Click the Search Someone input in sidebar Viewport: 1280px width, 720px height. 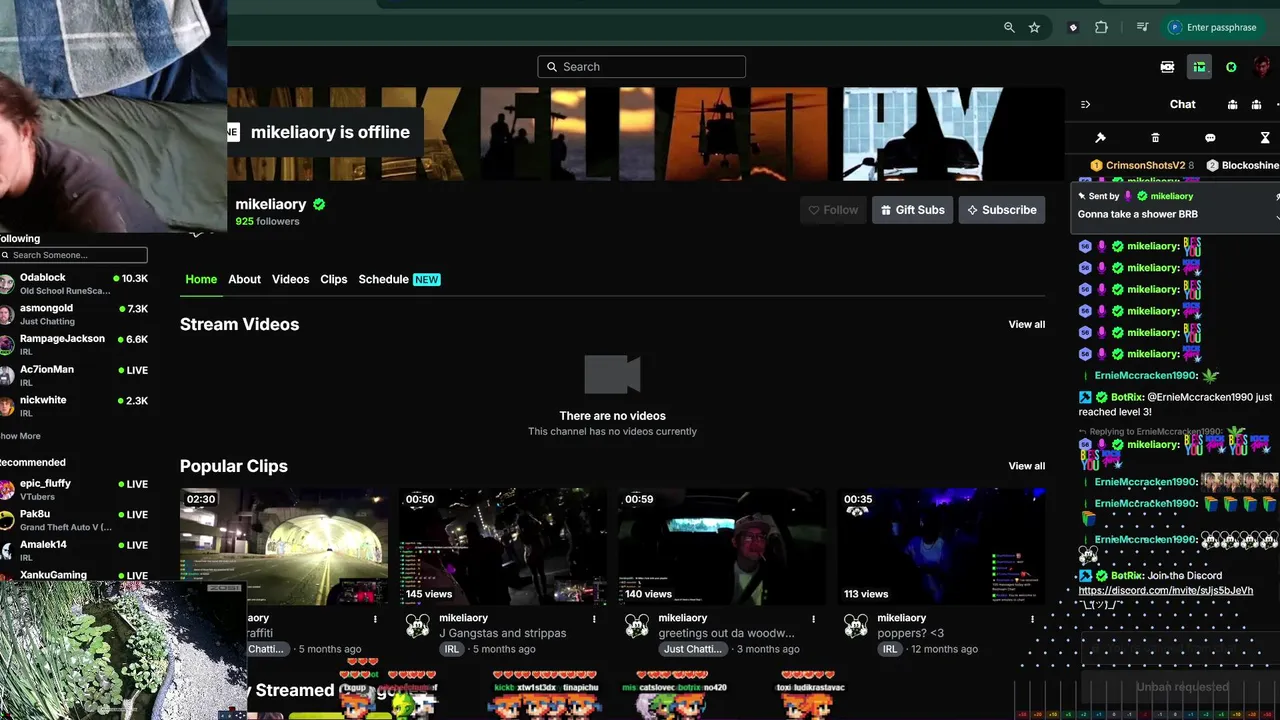pos(74,255)
